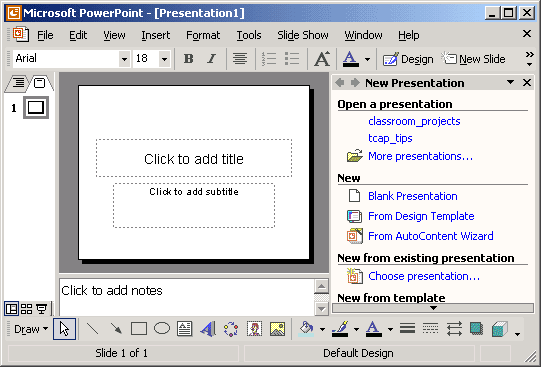541x367 pixels.
Task: Click More presentations link
Action: (x=420, y=156)
